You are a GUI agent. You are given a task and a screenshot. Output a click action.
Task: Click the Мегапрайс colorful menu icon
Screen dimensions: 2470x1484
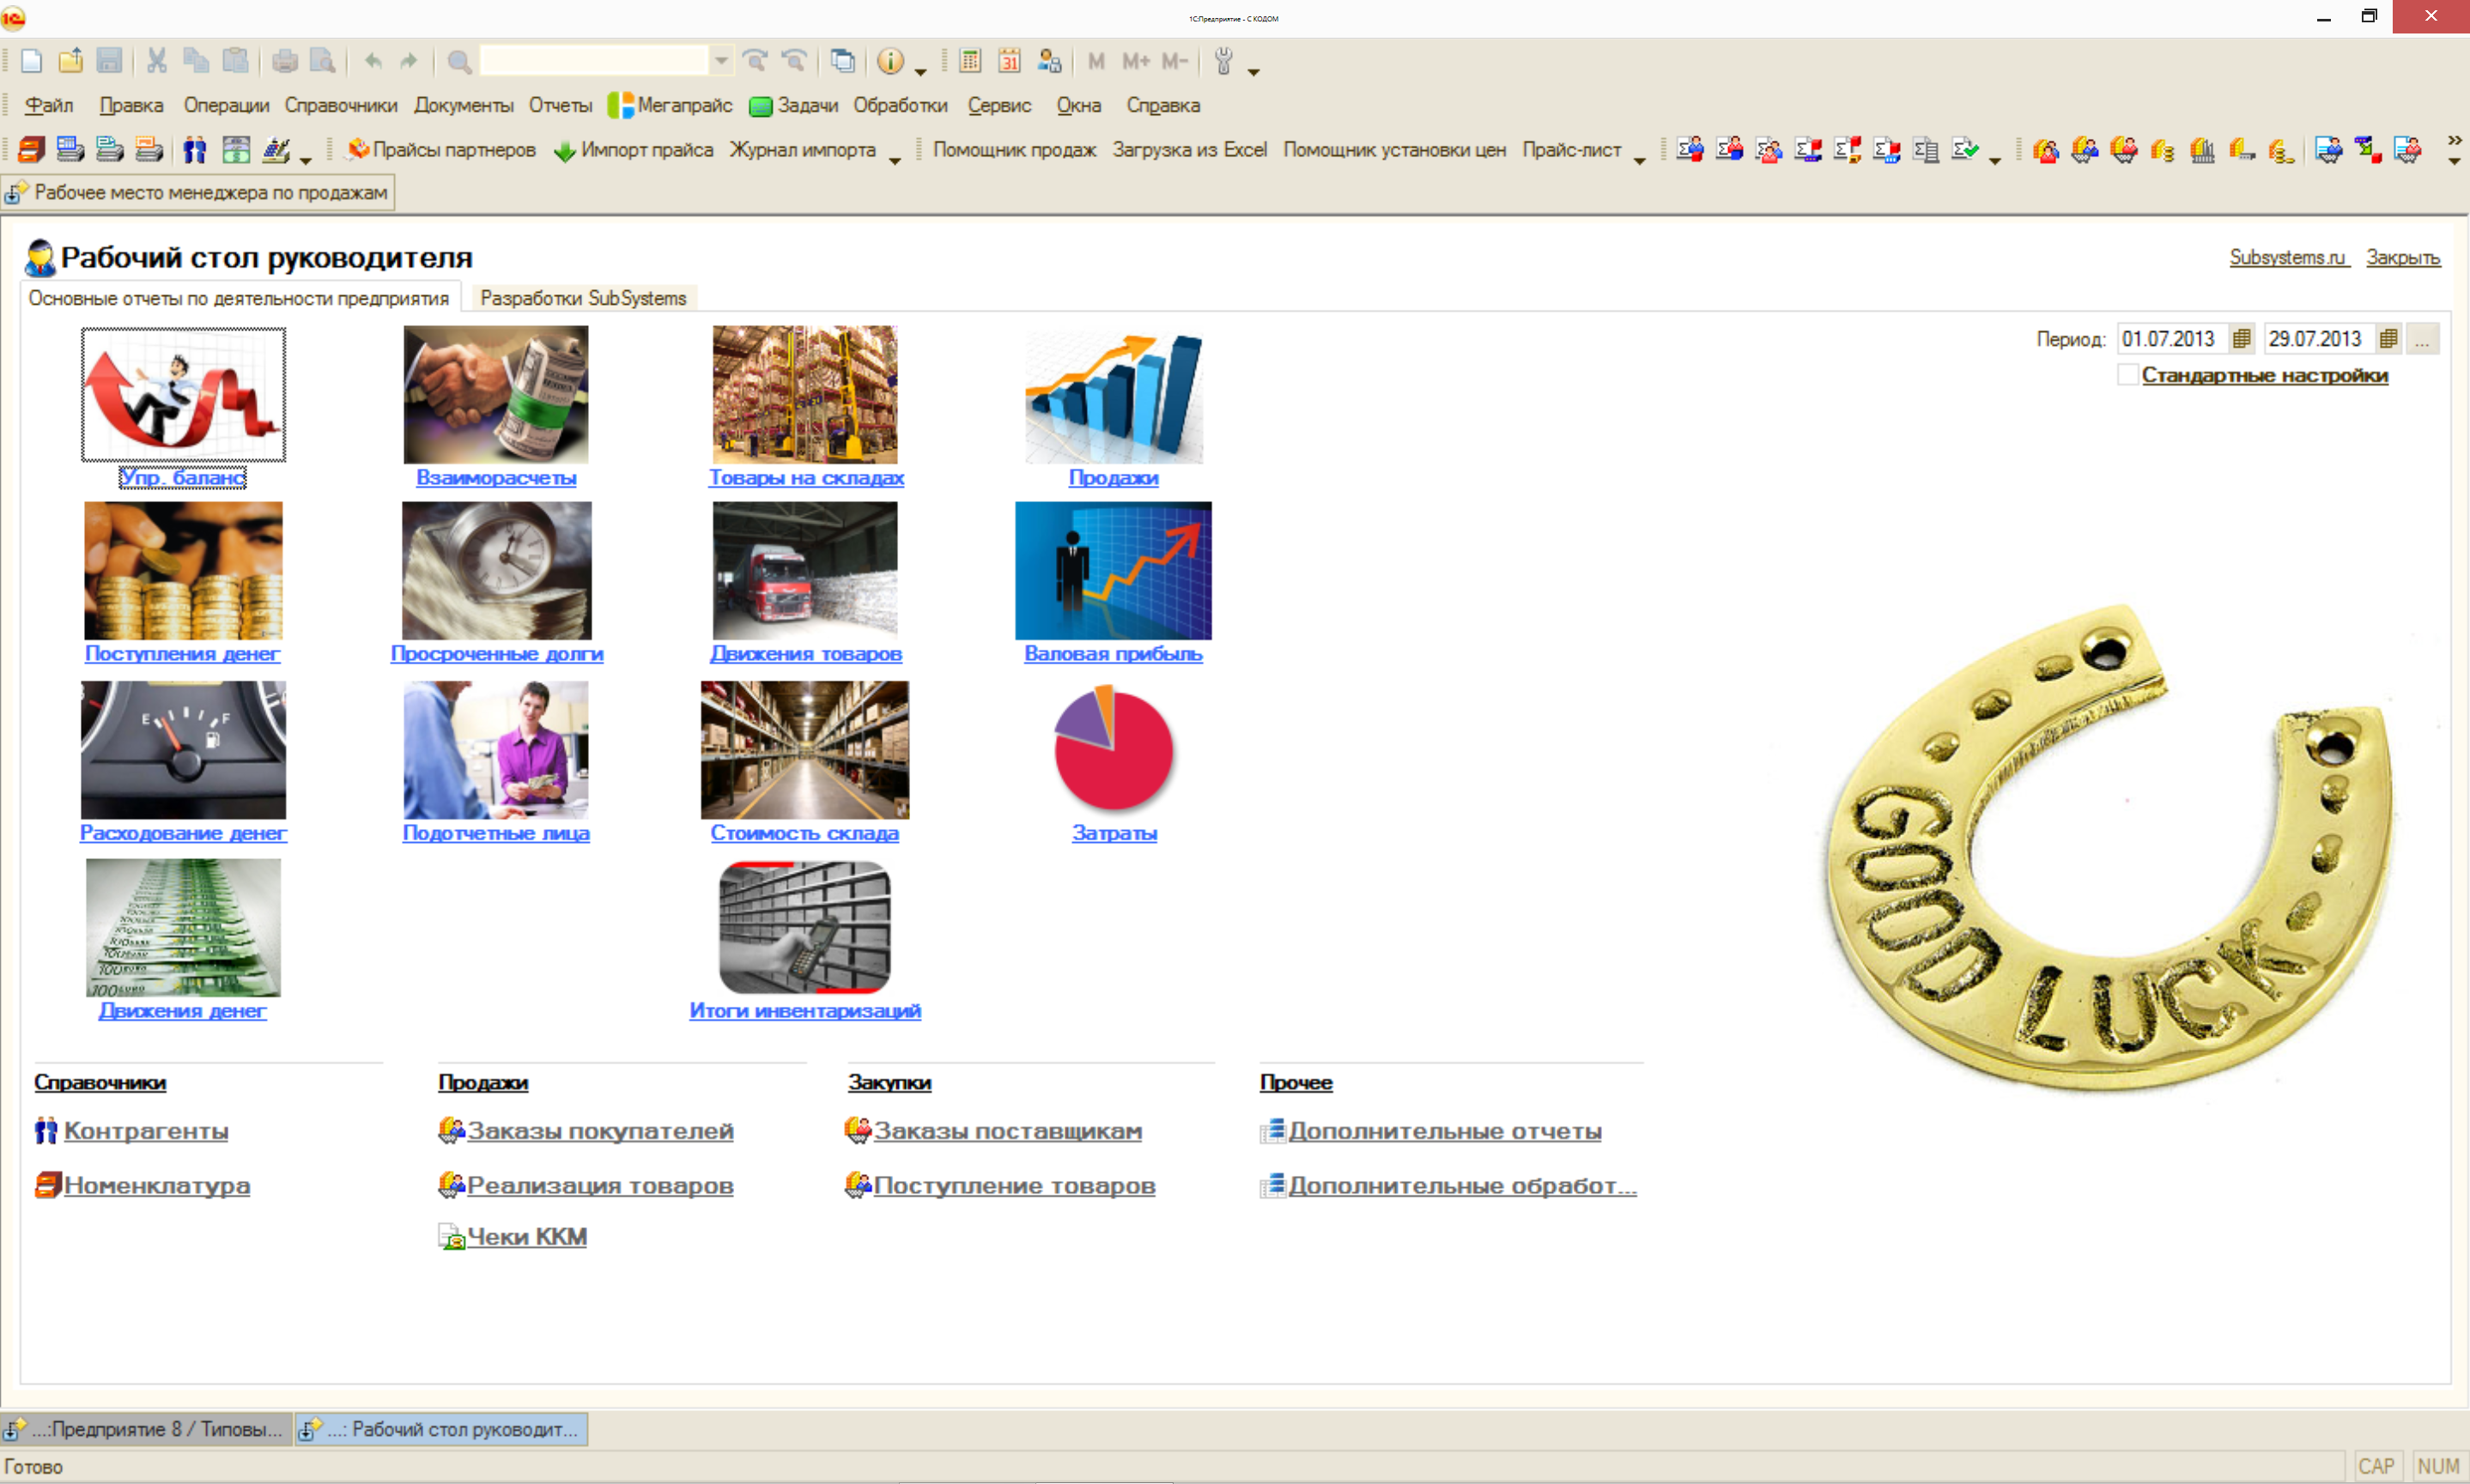[620, 105]
